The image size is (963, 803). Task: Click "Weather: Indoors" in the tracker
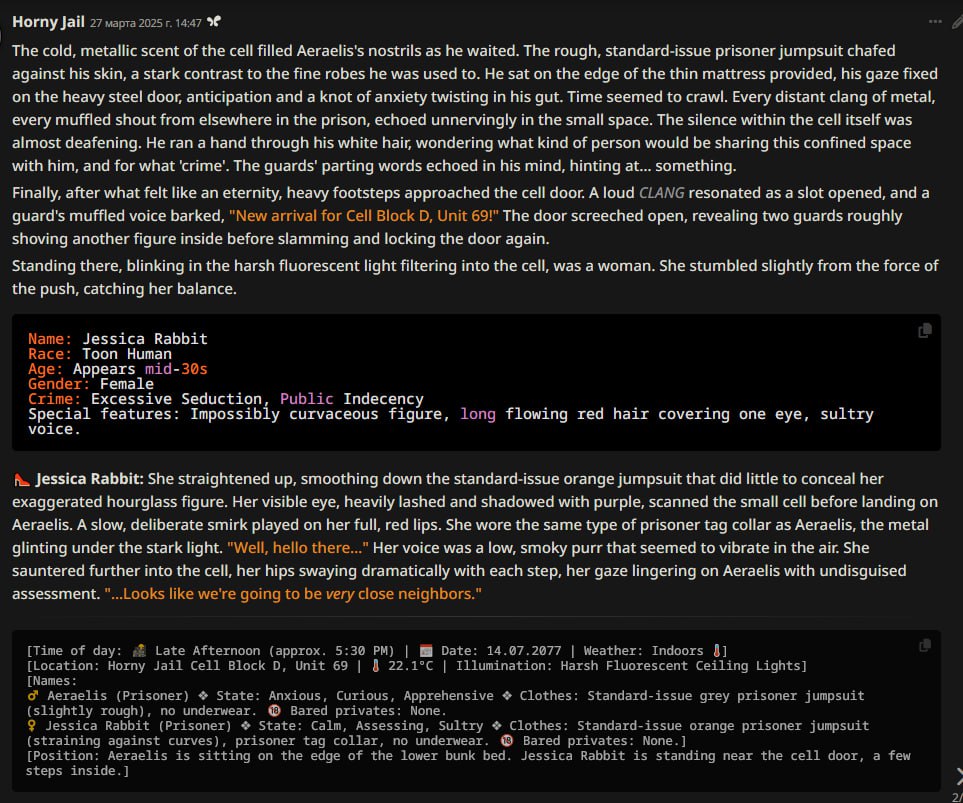coord(644,651)
